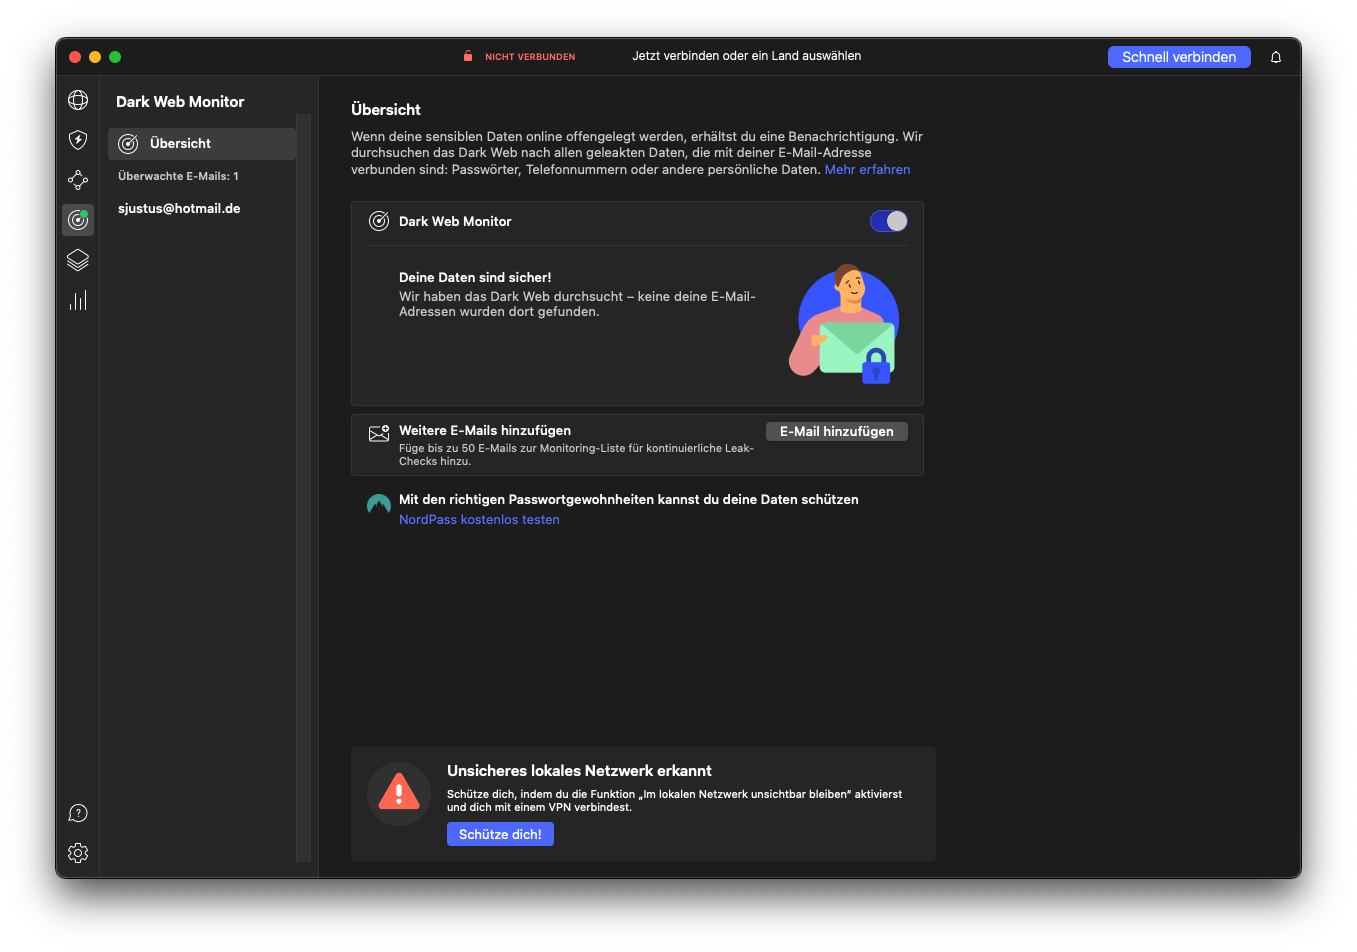Image resolution: width=1357 pixels, height=952 pixels.
Task: Click the E-Mail hinzufügen button
Action: coord(837,431)
